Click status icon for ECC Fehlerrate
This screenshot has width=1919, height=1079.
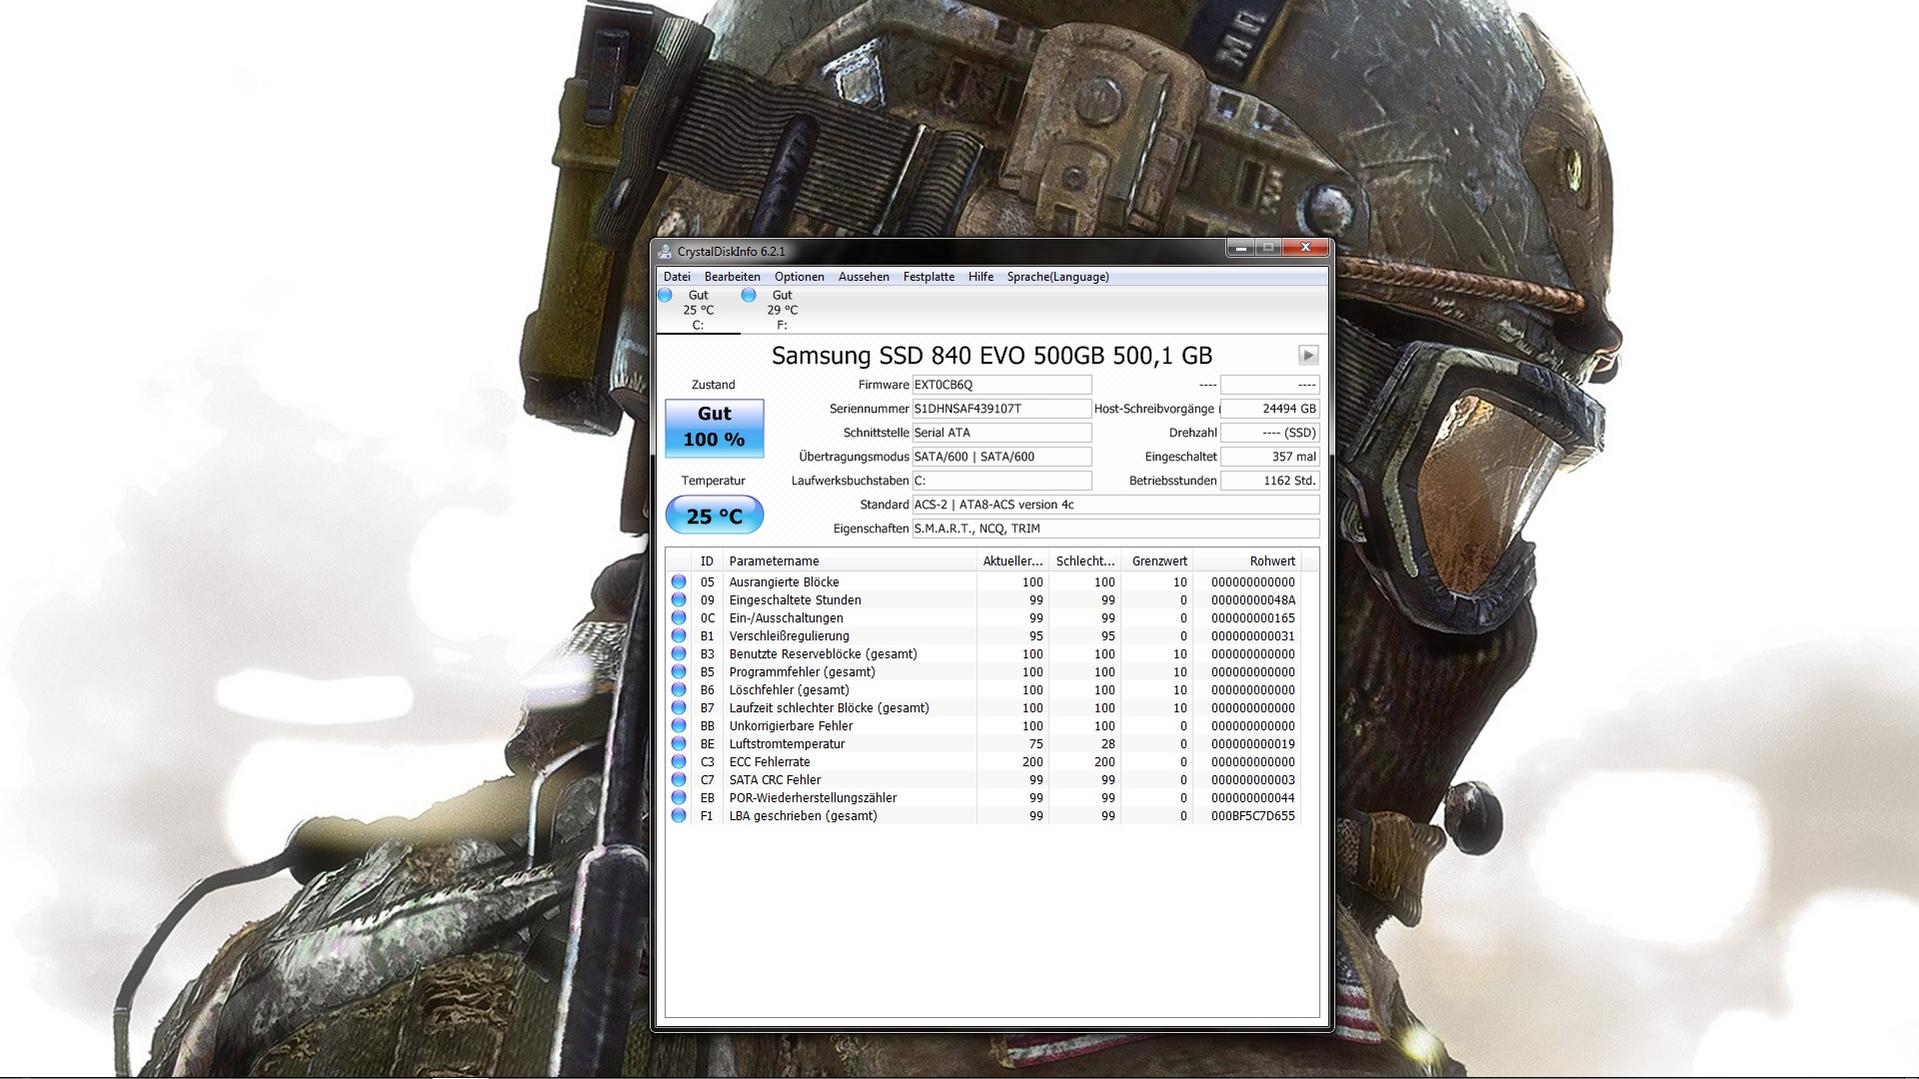point(679,762)
